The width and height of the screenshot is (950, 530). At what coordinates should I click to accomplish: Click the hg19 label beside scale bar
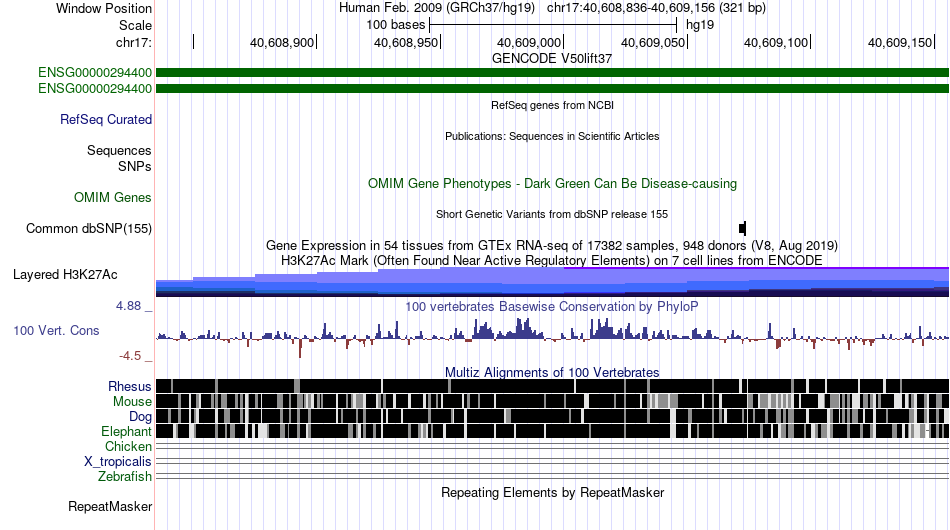point(700,25)
